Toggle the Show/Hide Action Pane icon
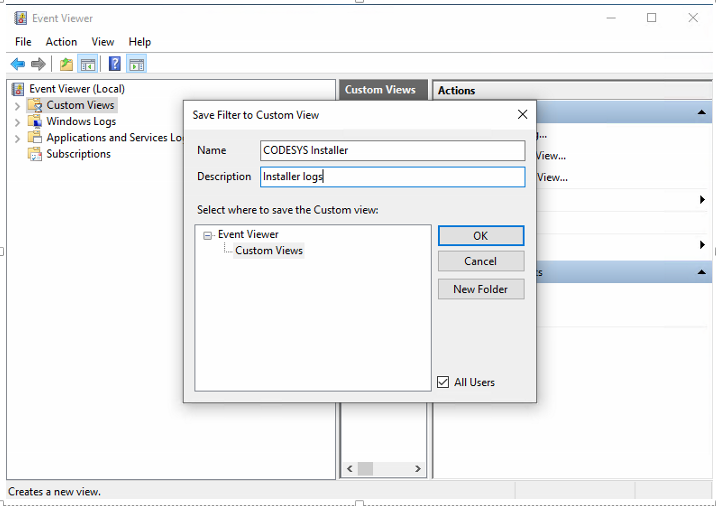This screenshot has height=506, width=716. click(137, 64)
